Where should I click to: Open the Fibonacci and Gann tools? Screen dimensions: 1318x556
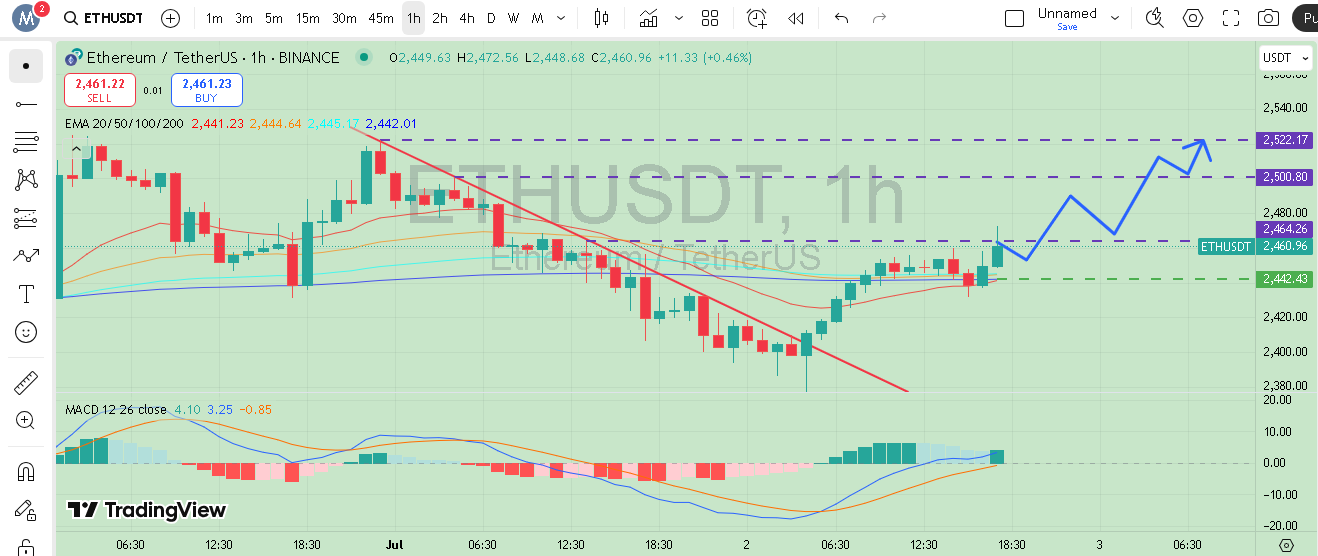point(26,142)
